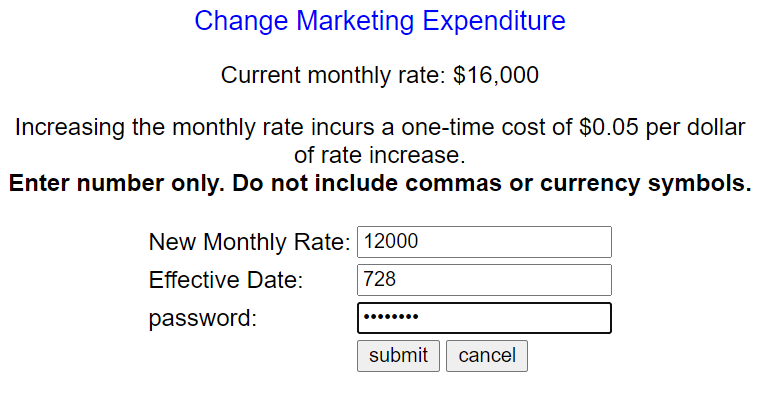Click the Effective Date label text
Viewport: 758px width, 393px height.
point(226,280)
